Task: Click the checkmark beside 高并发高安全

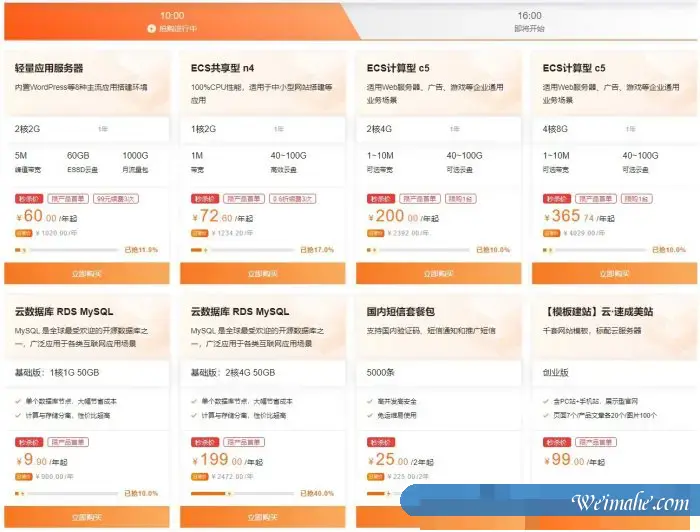Action: click(x=370, y=401)
